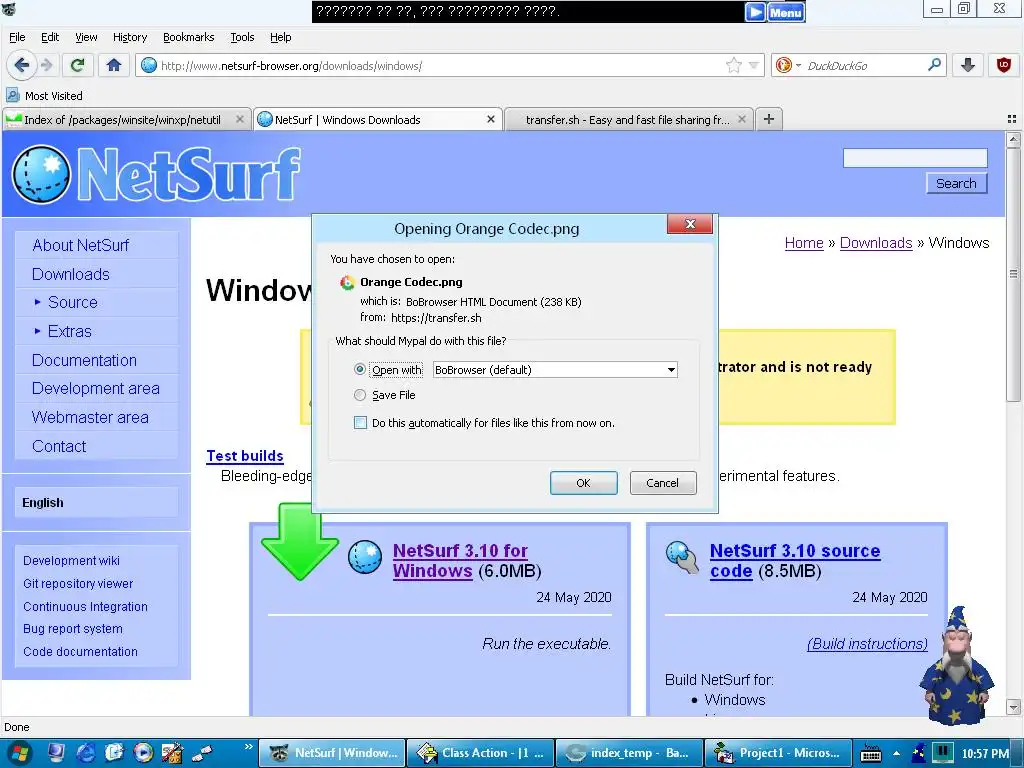
Task: Open the Tools menu
Action: pos(242,37)
